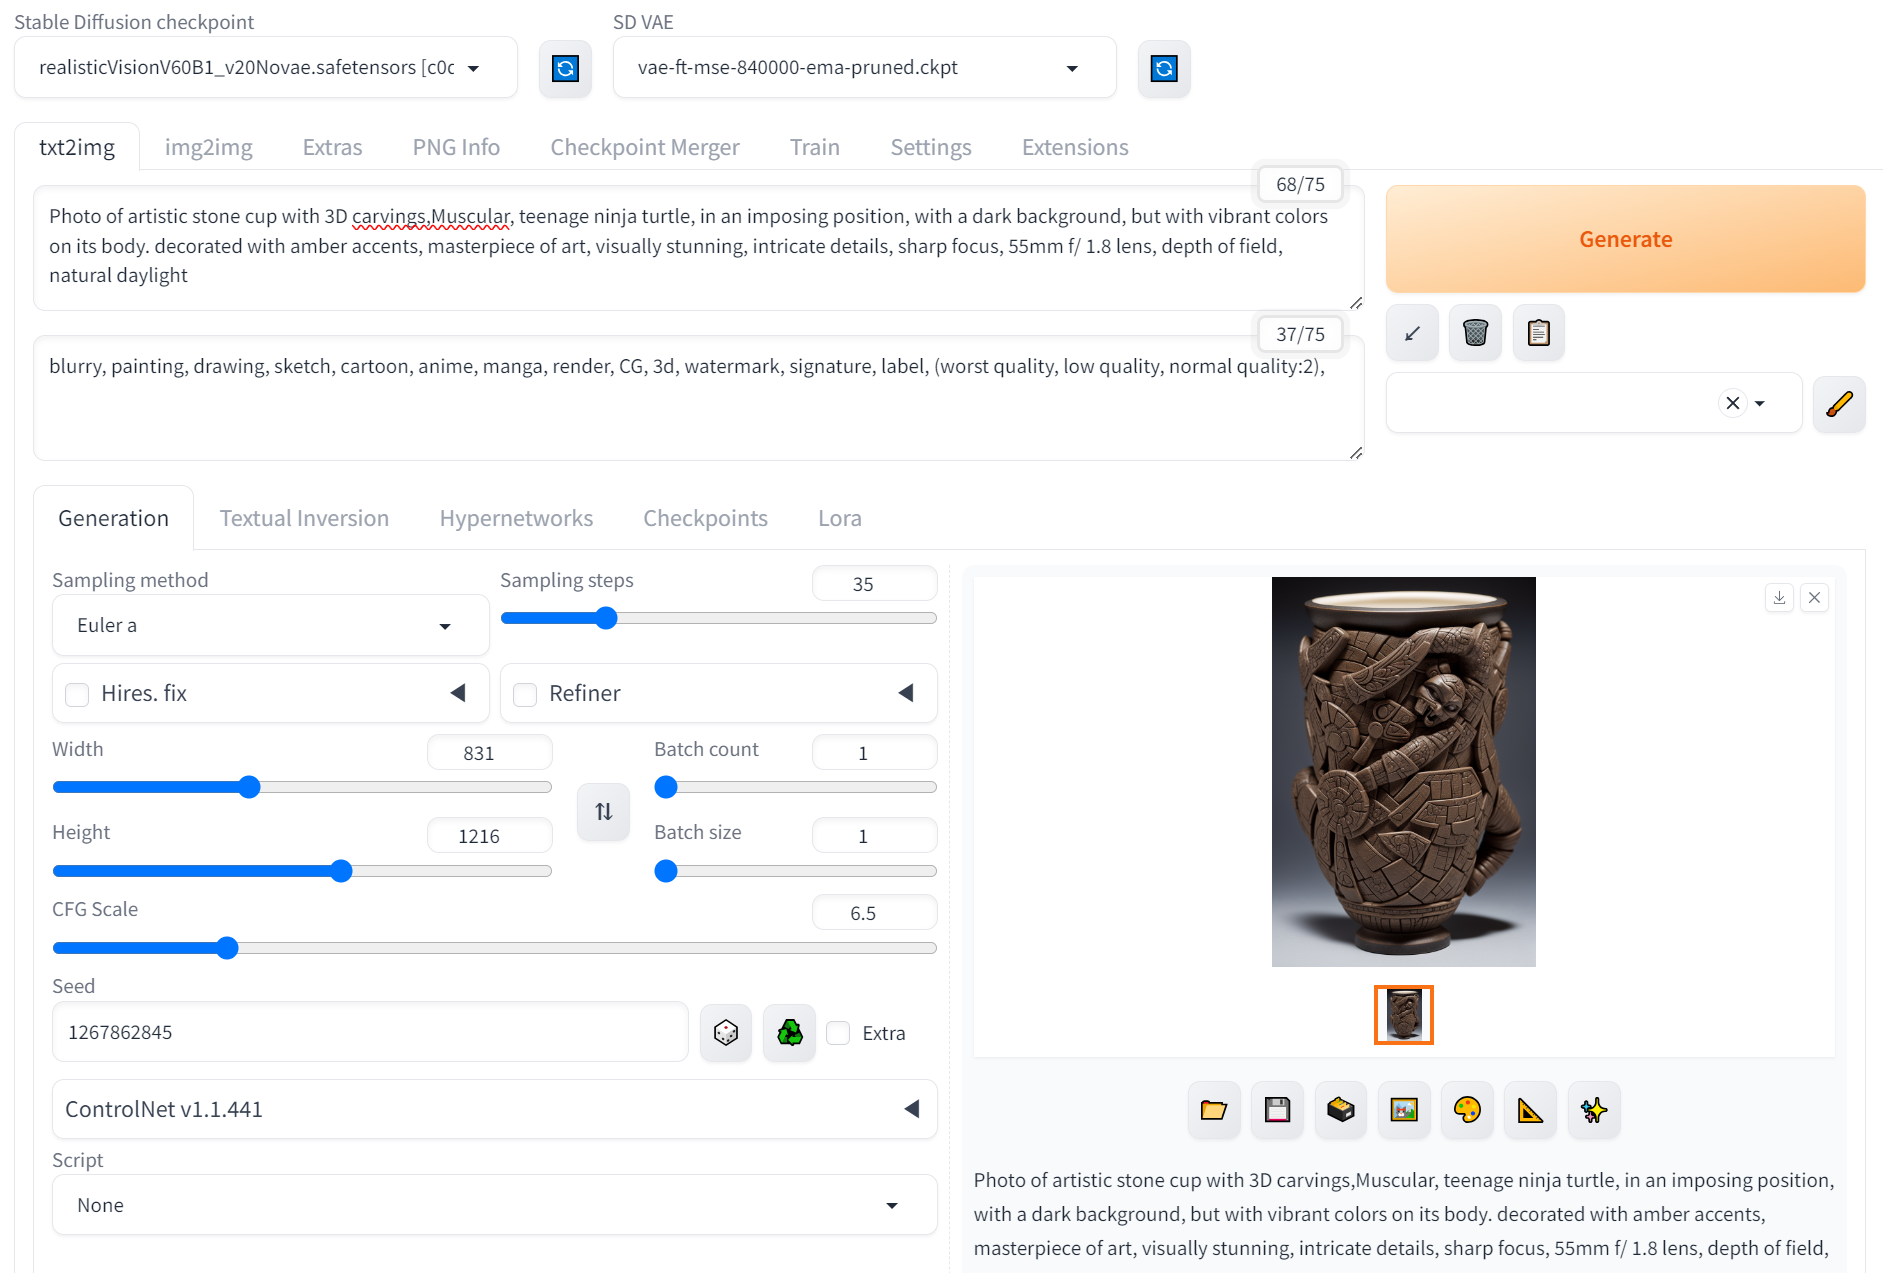Image resolution: width=1883 pixels, height=1273 pixels.
Task: Show the Checkpoints tab
Action: click(705, 518)
